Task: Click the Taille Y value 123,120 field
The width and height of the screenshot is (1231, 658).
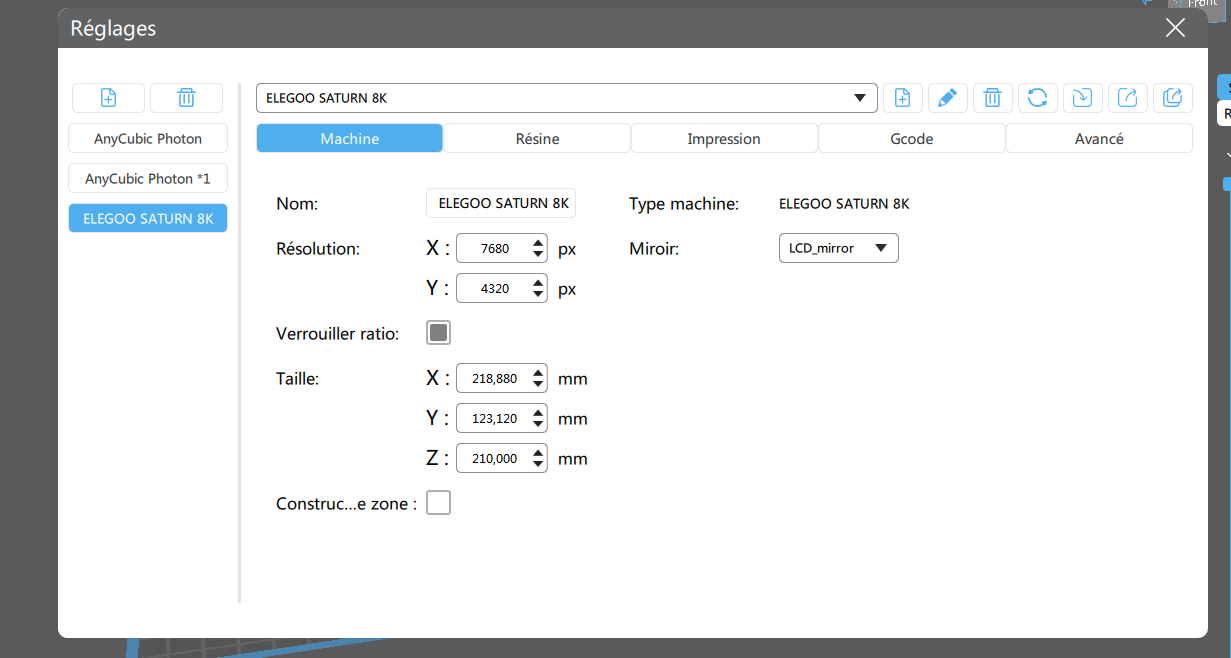Action: (494, 419)
